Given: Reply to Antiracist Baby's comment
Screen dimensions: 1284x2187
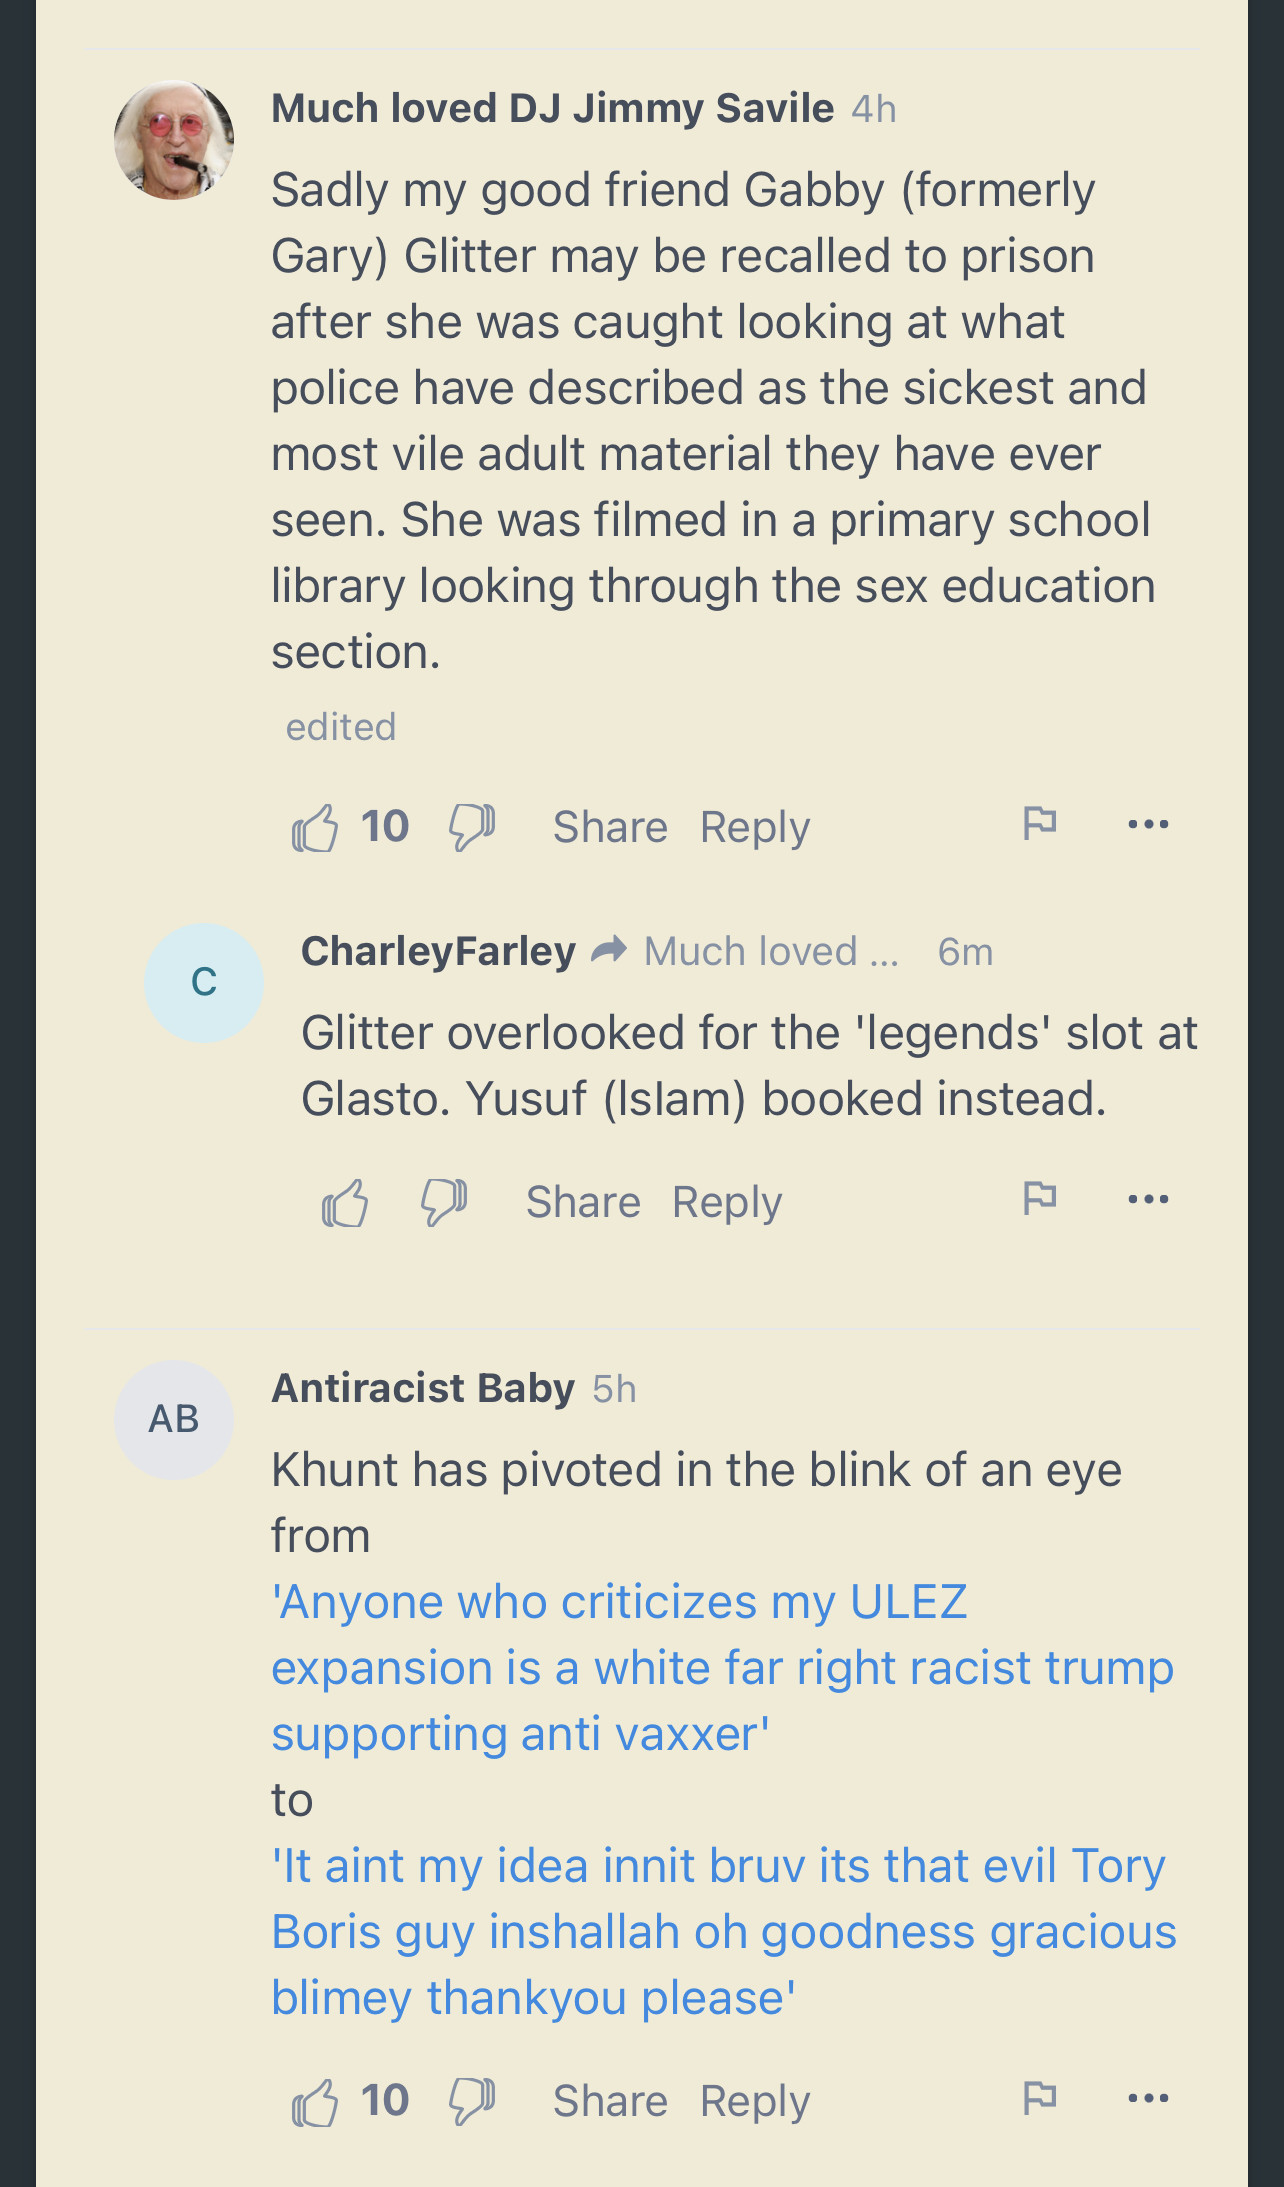Looking at the screenshot, I should (x=755, y=2101).
